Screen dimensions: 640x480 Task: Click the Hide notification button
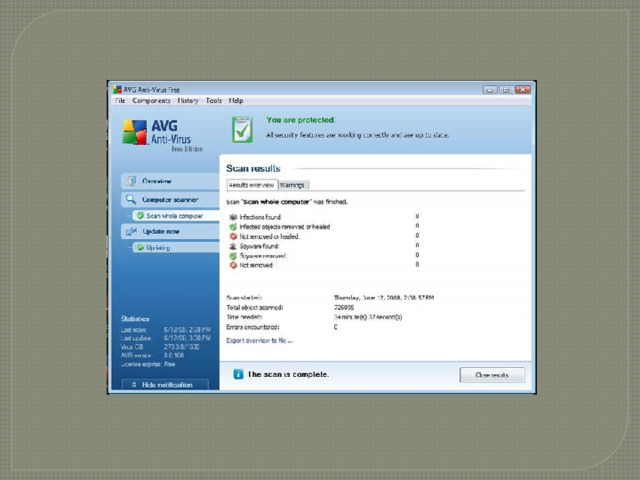coord(165,384)
